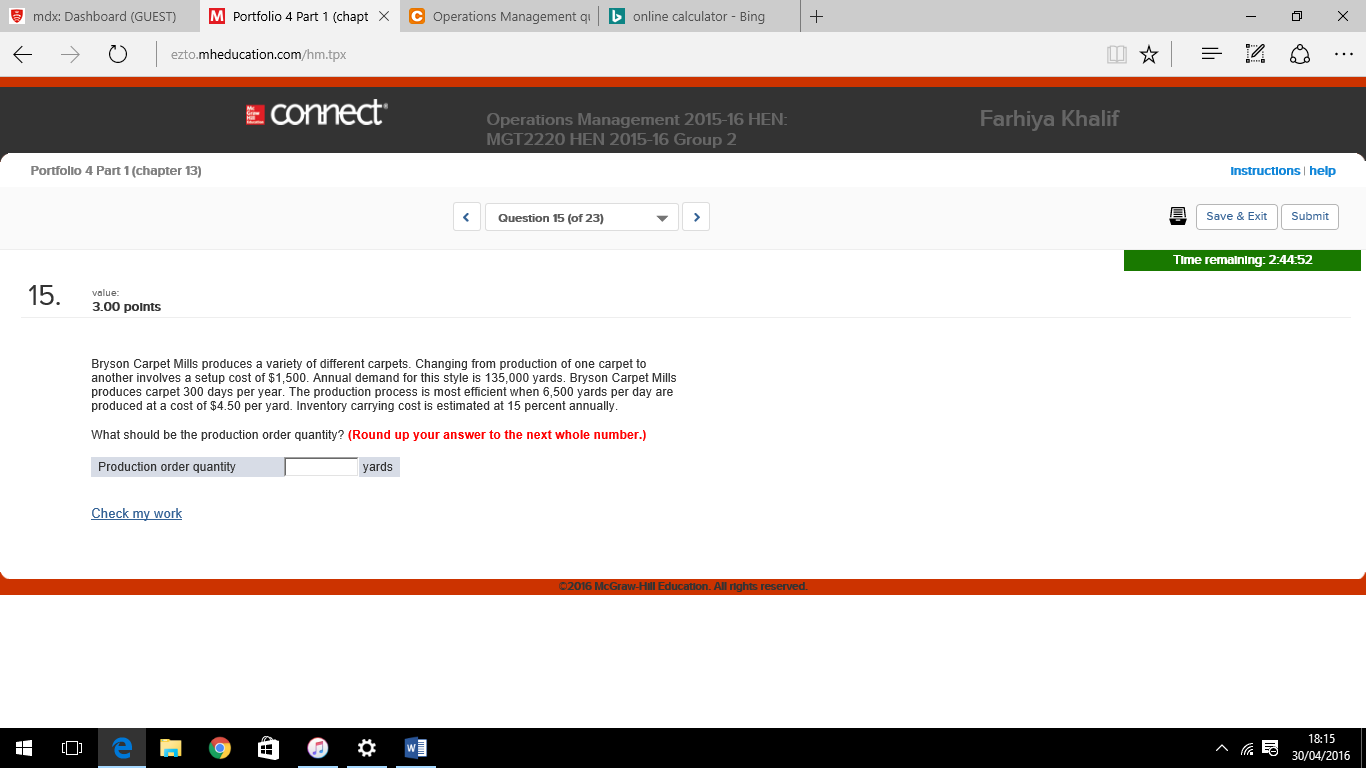1366x768 pixels.
Task: Switch to the mdx: Dashboard (GUEST) tab
Action: click(x=100, y=16)
